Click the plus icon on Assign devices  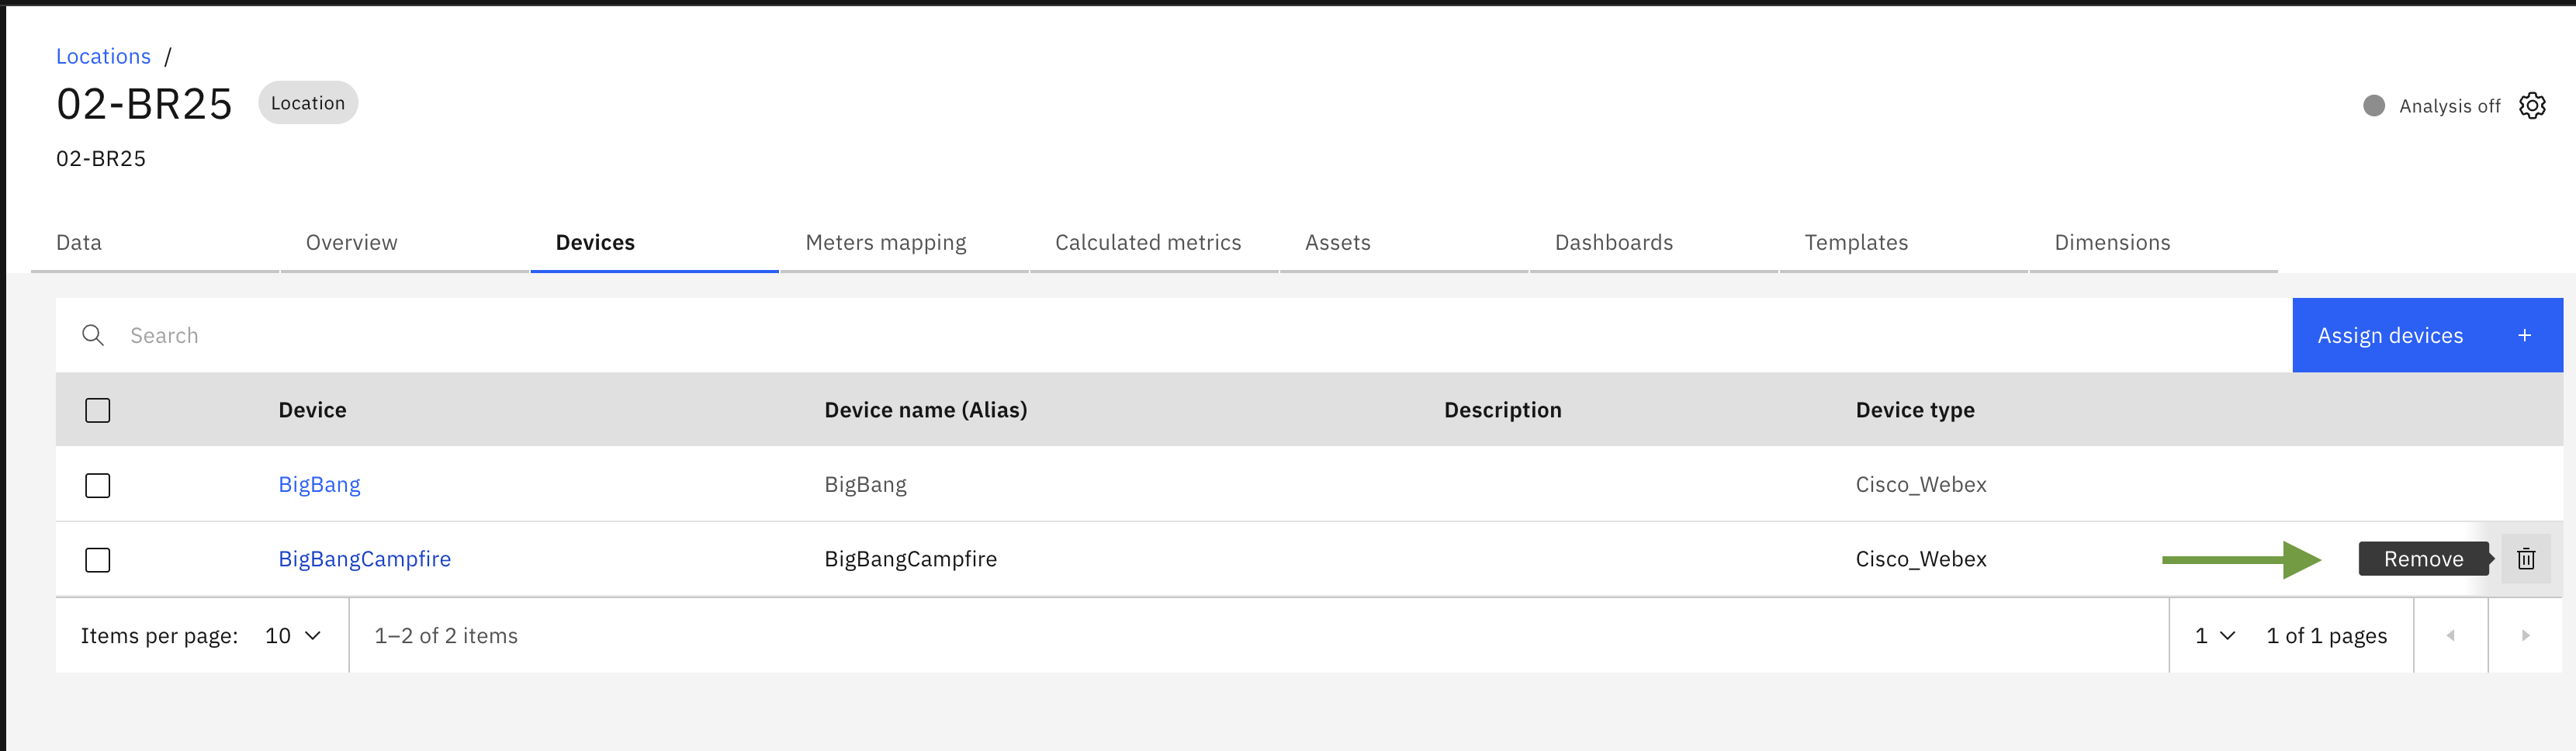[2524, 336]
